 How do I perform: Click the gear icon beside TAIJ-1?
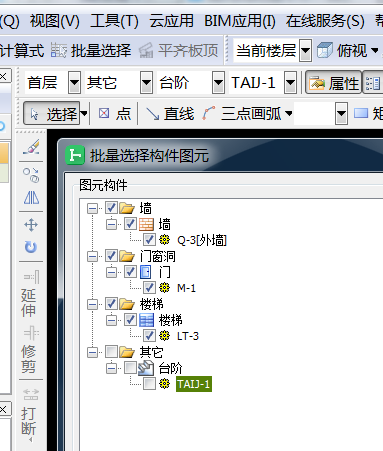(164, 384)
